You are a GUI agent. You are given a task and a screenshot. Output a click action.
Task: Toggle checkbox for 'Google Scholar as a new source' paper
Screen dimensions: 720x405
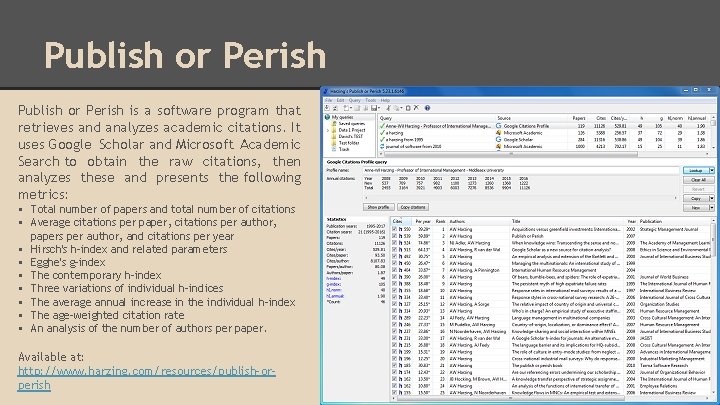point(394,249)
